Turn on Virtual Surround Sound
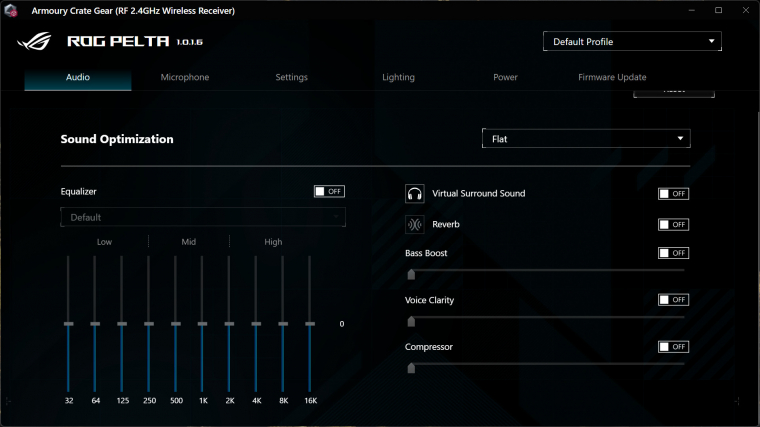 pyautogui.click(x=673, y=194)
